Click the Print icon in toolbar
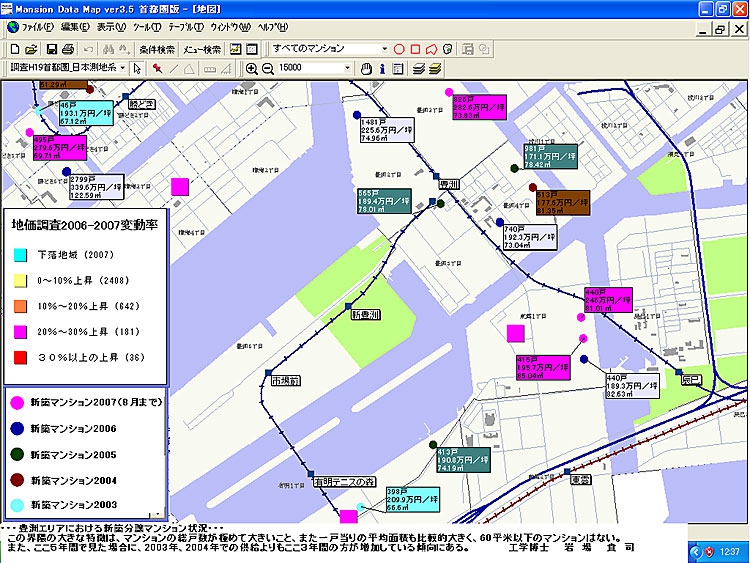Image resolution: width=750 pixels, height=563 pixels. point(69,48)
